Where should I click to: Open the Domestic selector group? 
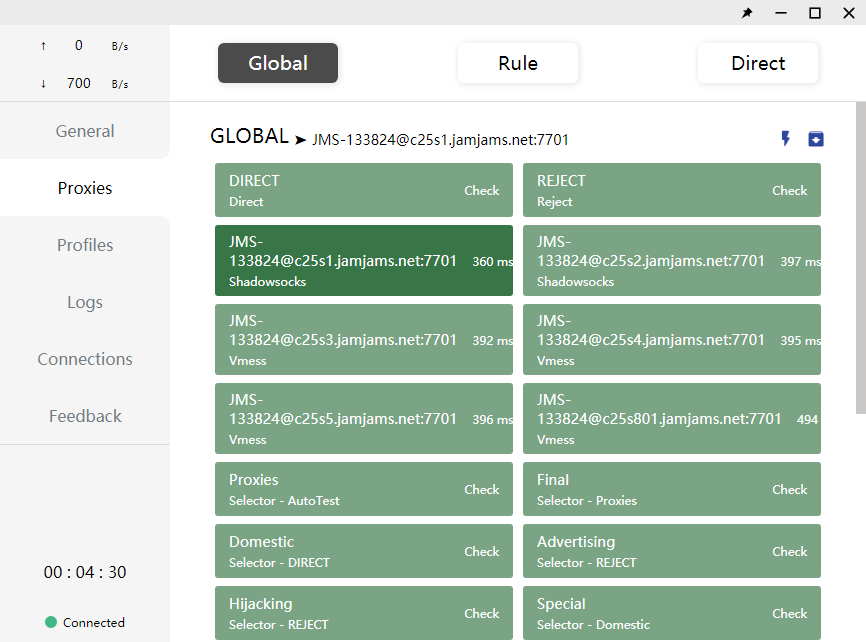[340, 551]
